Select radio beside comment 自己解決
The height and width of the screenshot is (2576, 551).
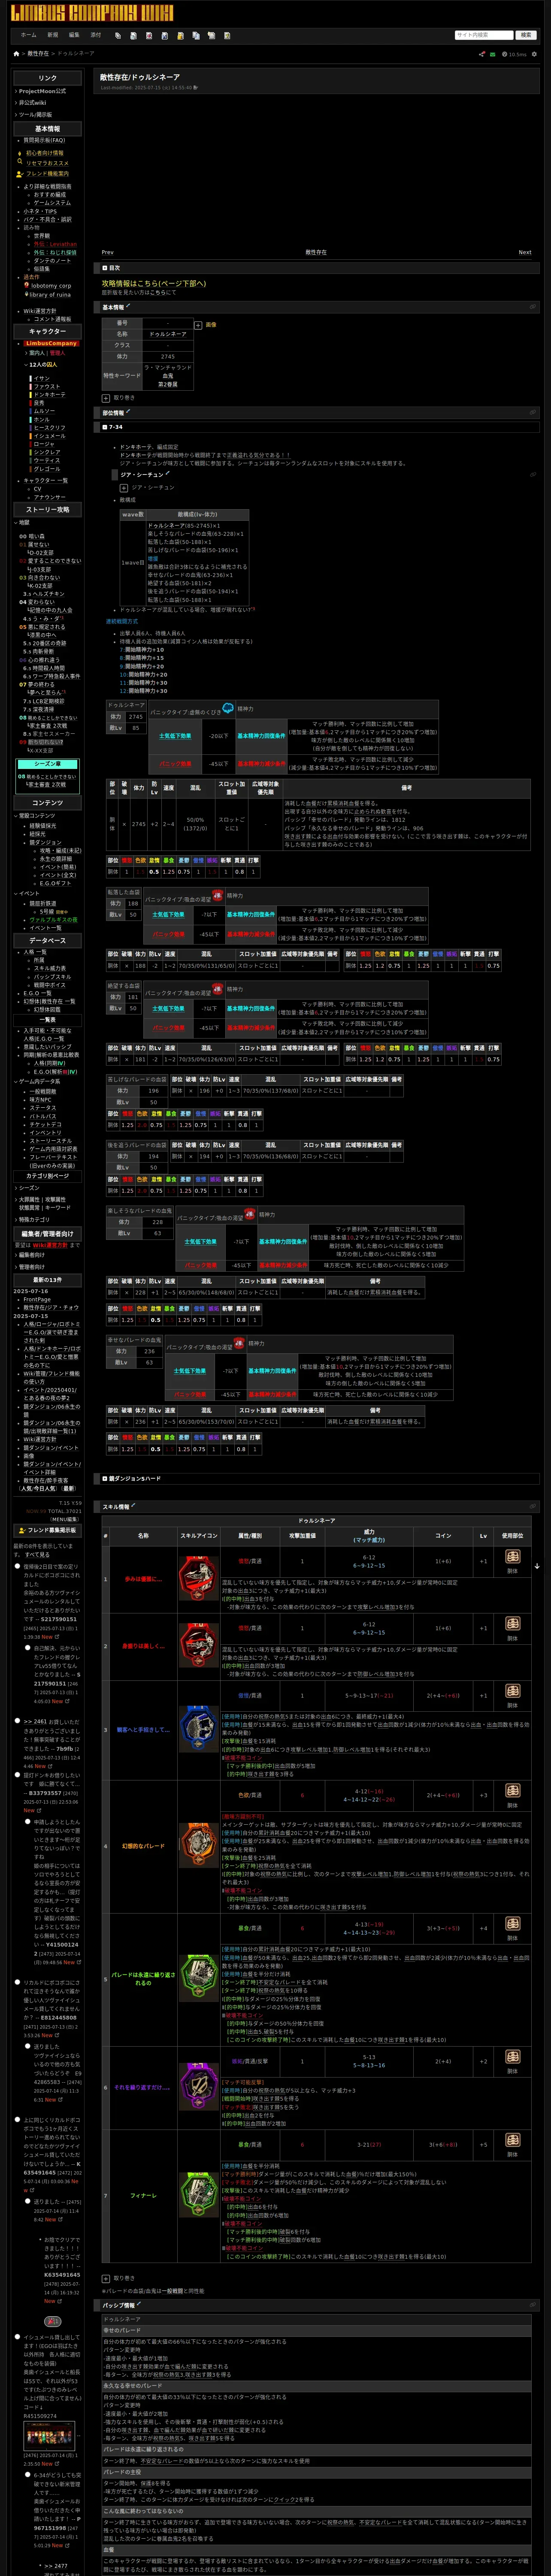(x=27, y=1648)
